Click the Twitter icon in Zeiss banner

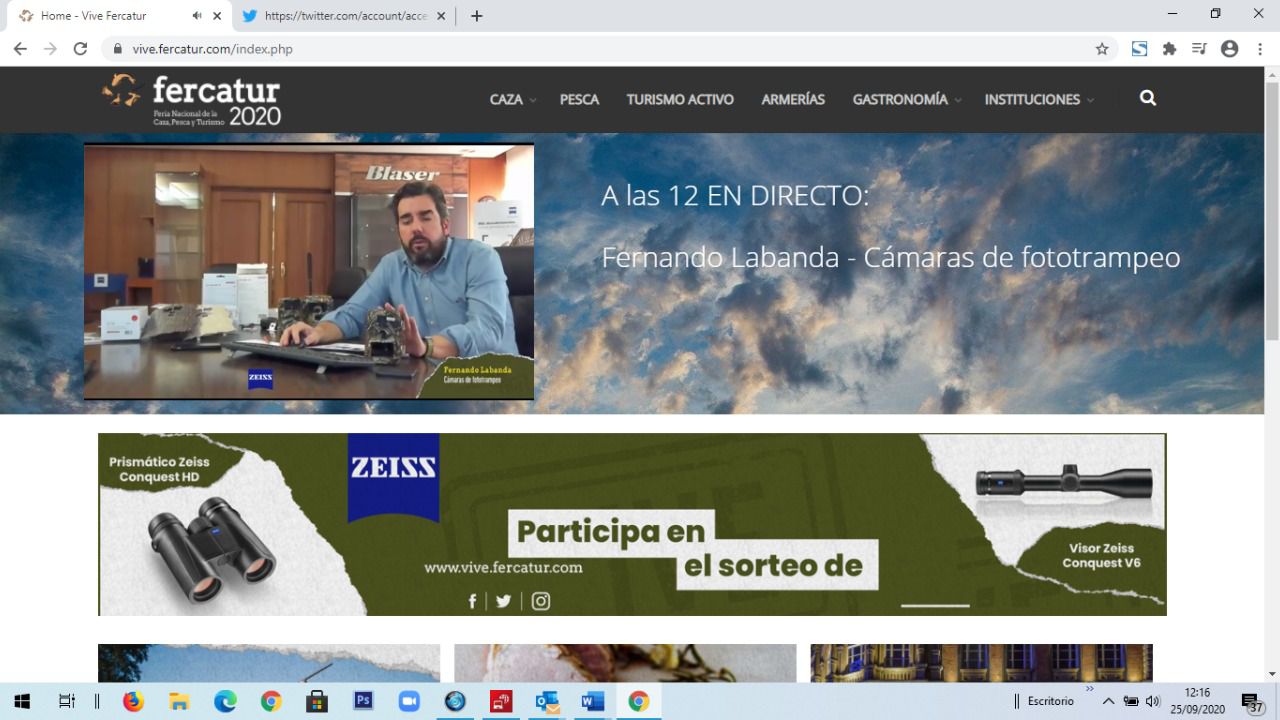click(x=503, y=601)
